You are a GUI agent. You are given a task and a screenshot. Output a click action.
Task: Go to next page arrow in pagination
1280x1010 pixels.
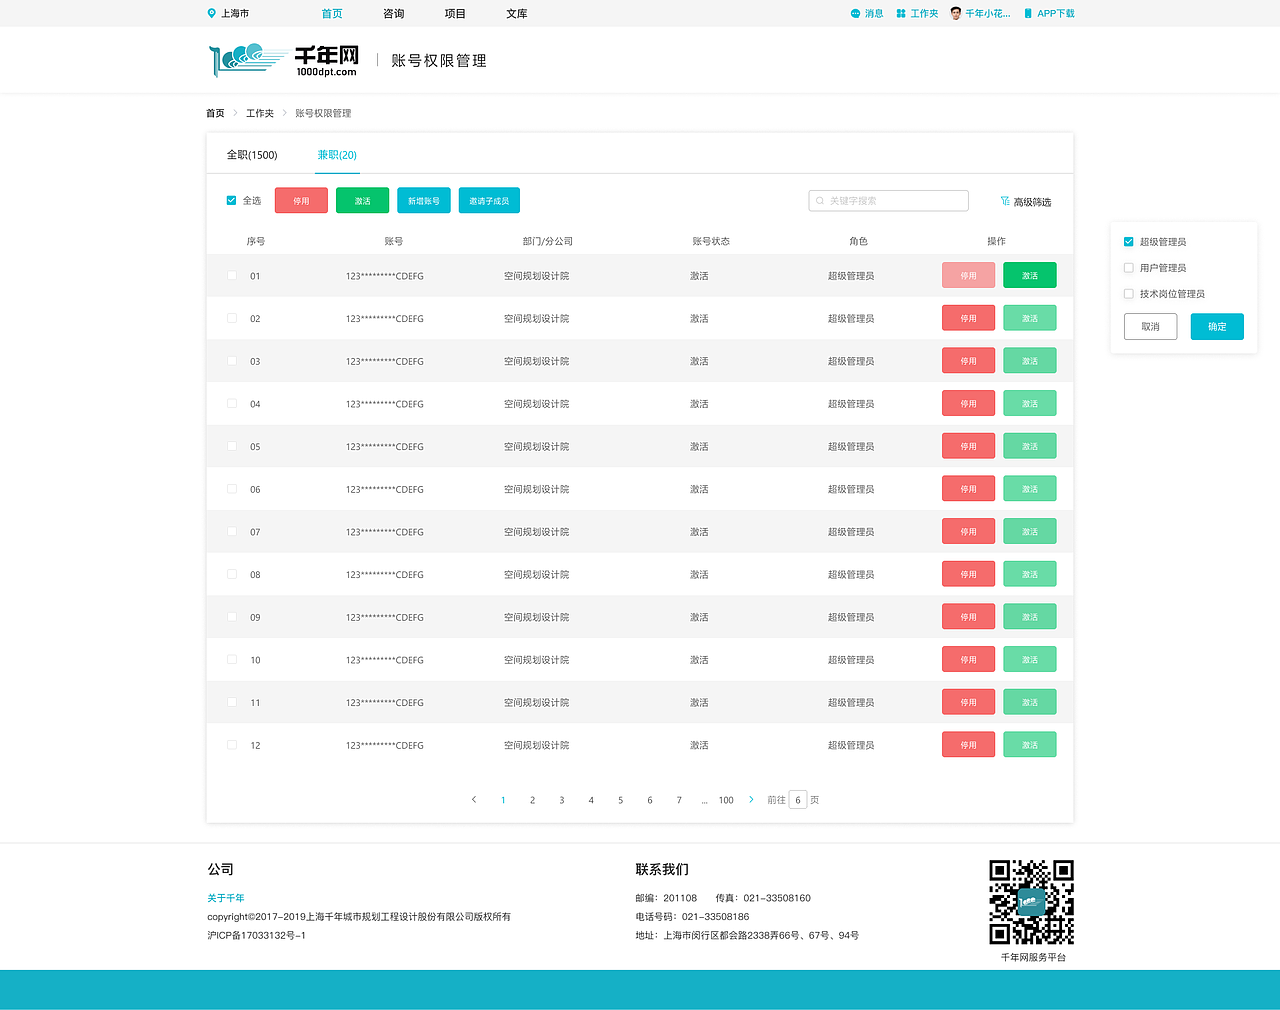click(751, 800)
